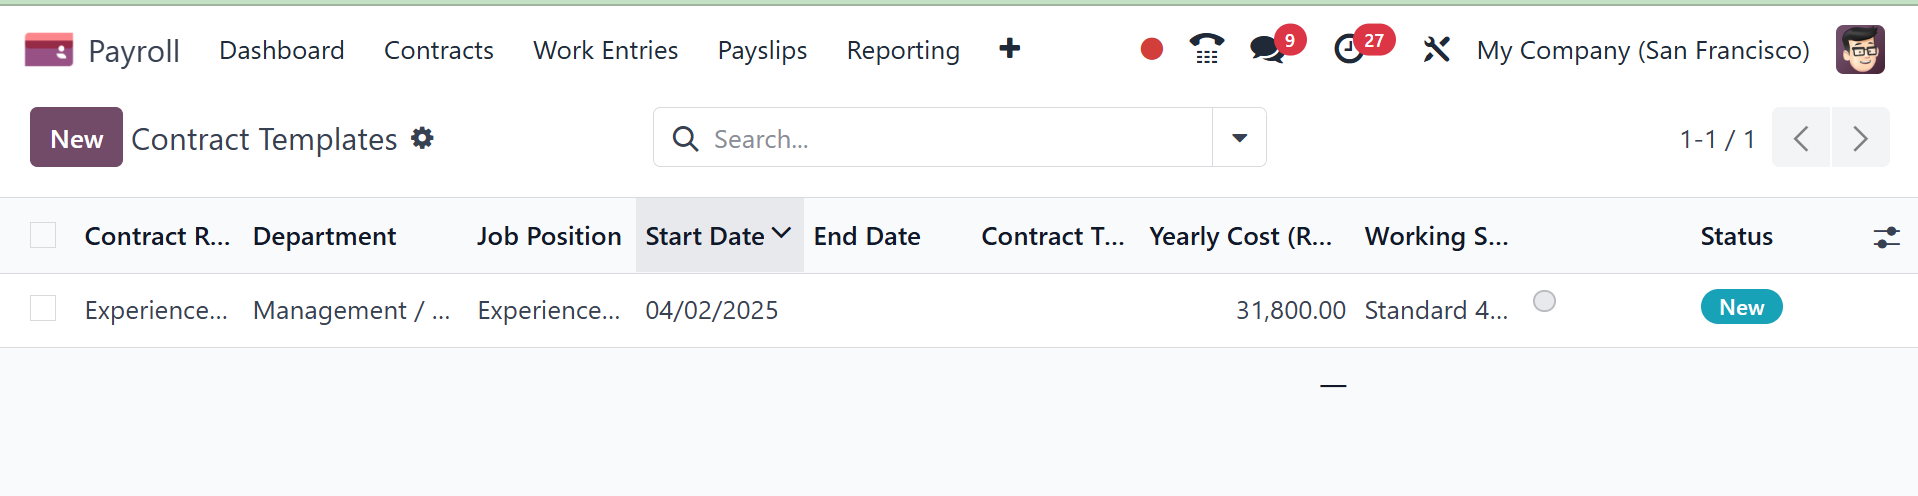
Task: Click the Payroll app logo icon
Action: pos(49,50)
